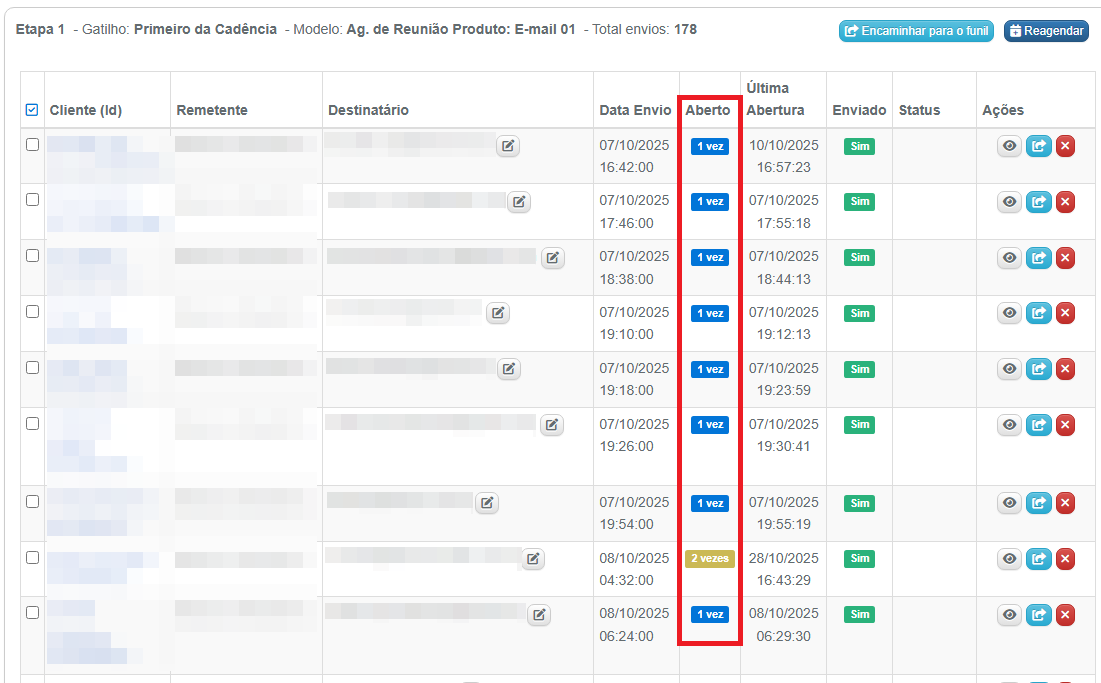Forward the 19:26:00 row to funnel
Image resolution: width=1101 pixels, height=683 pixels.
pos(1039,426)
